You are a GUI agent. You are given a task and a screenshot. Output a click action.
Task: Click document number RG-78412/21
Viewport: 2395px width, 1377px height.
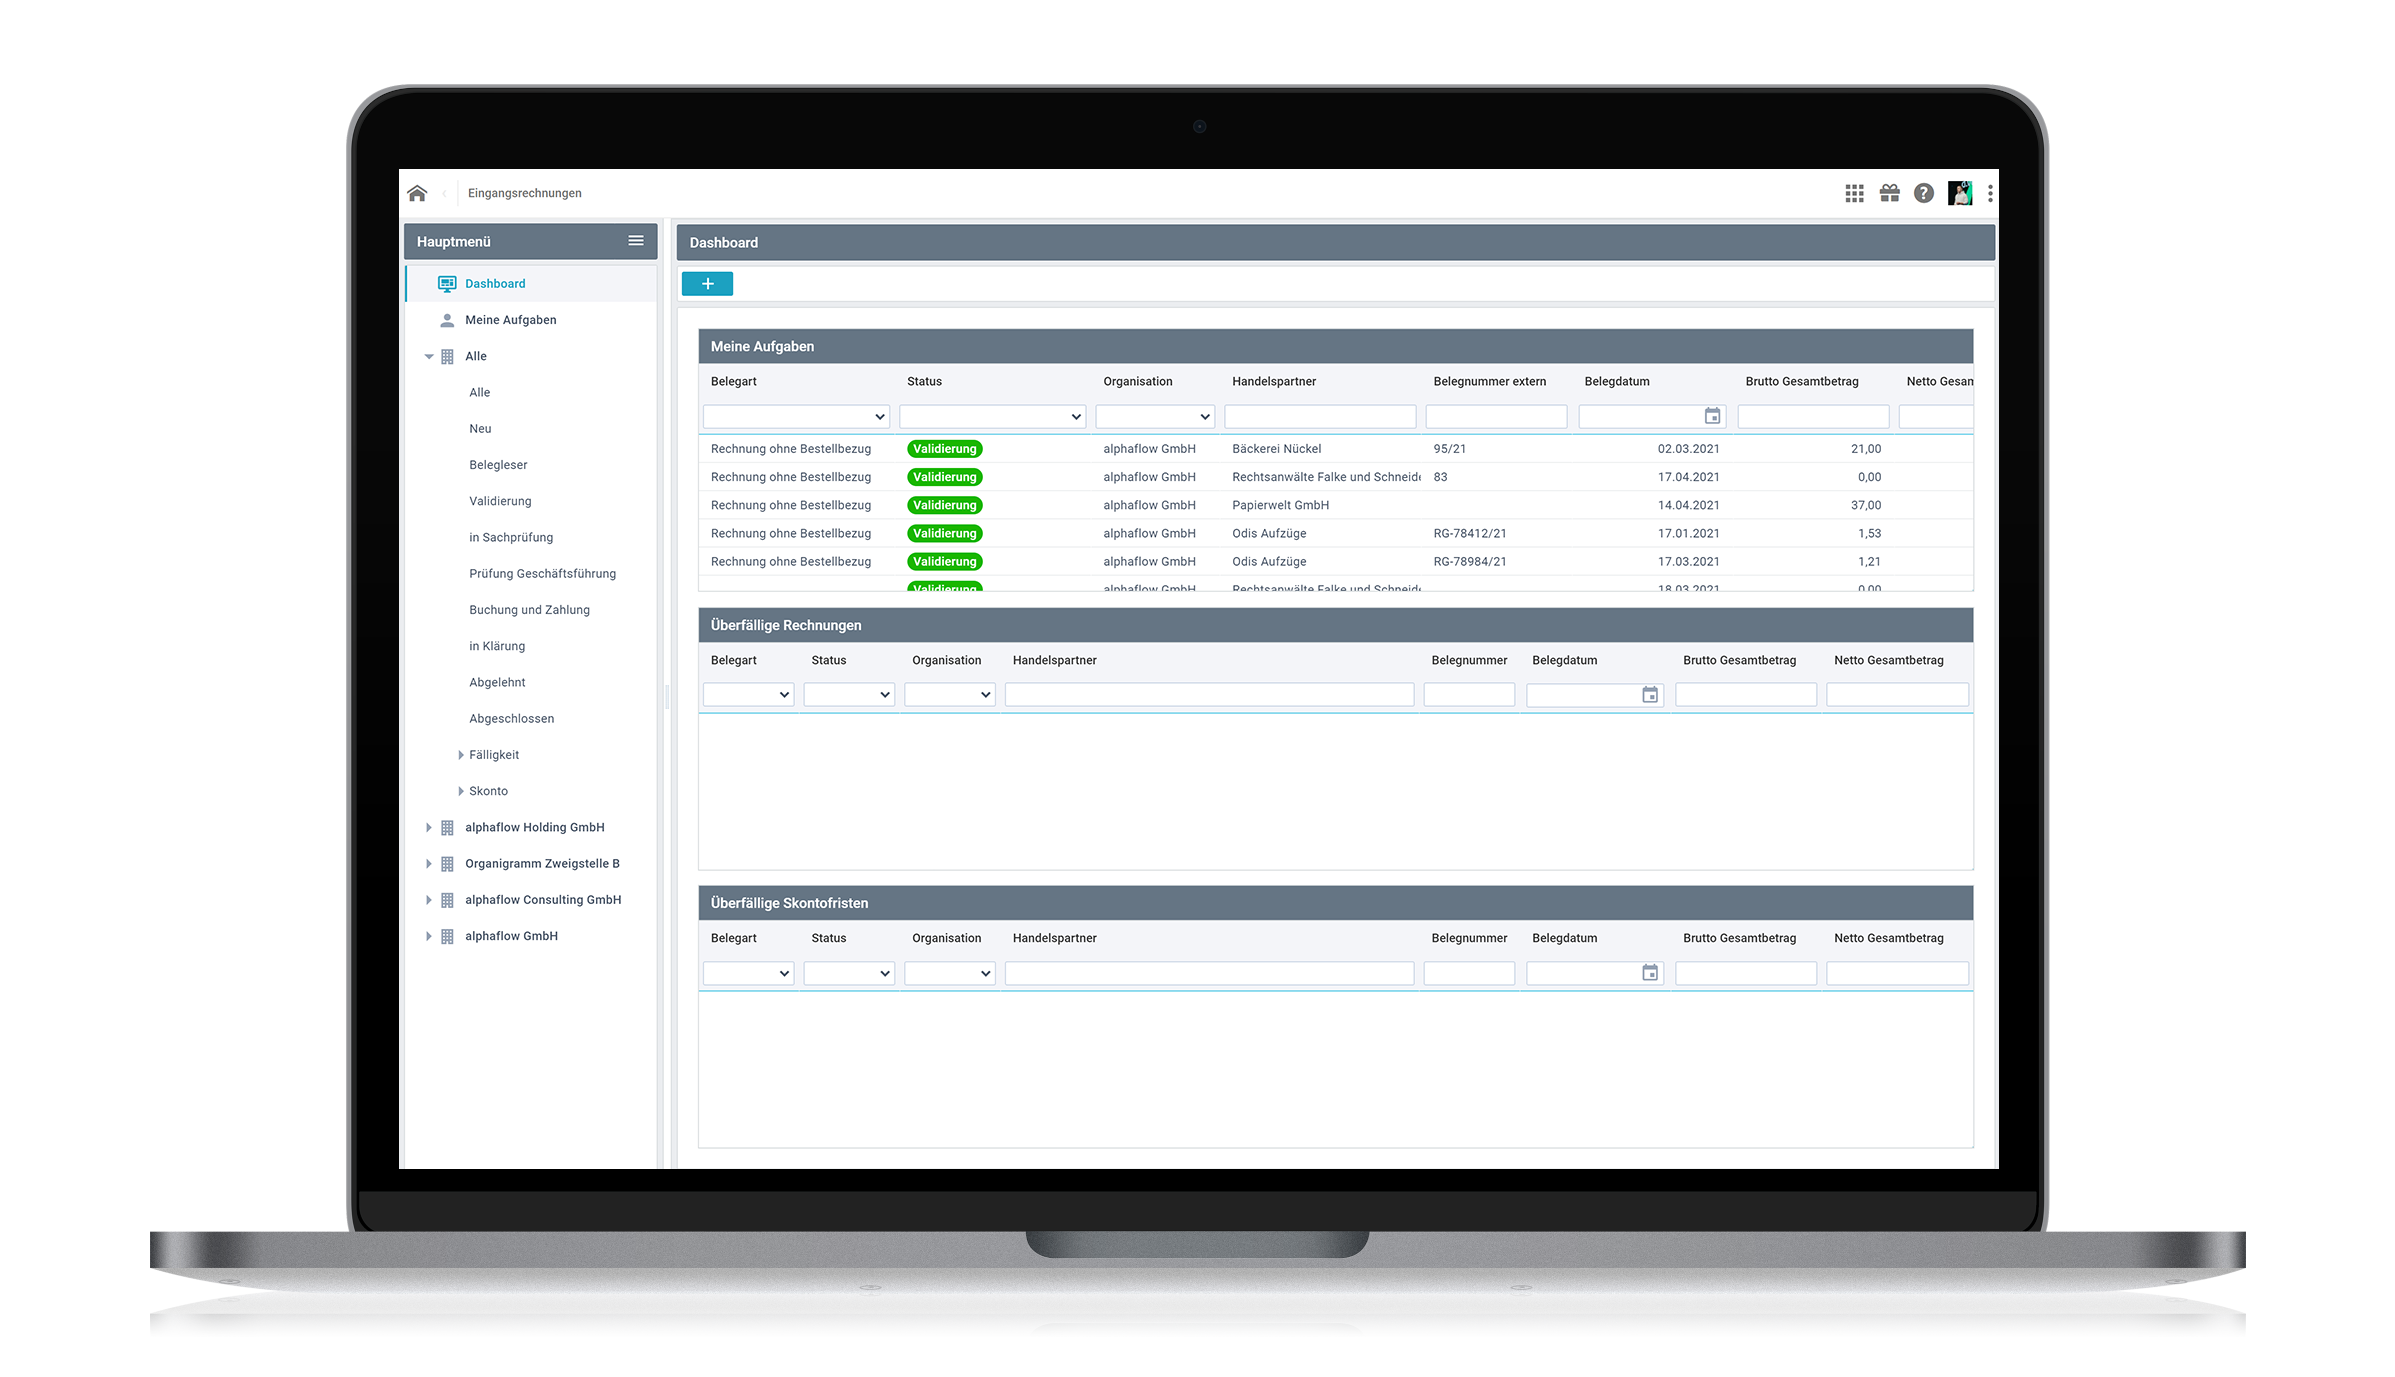point(1469,534)
